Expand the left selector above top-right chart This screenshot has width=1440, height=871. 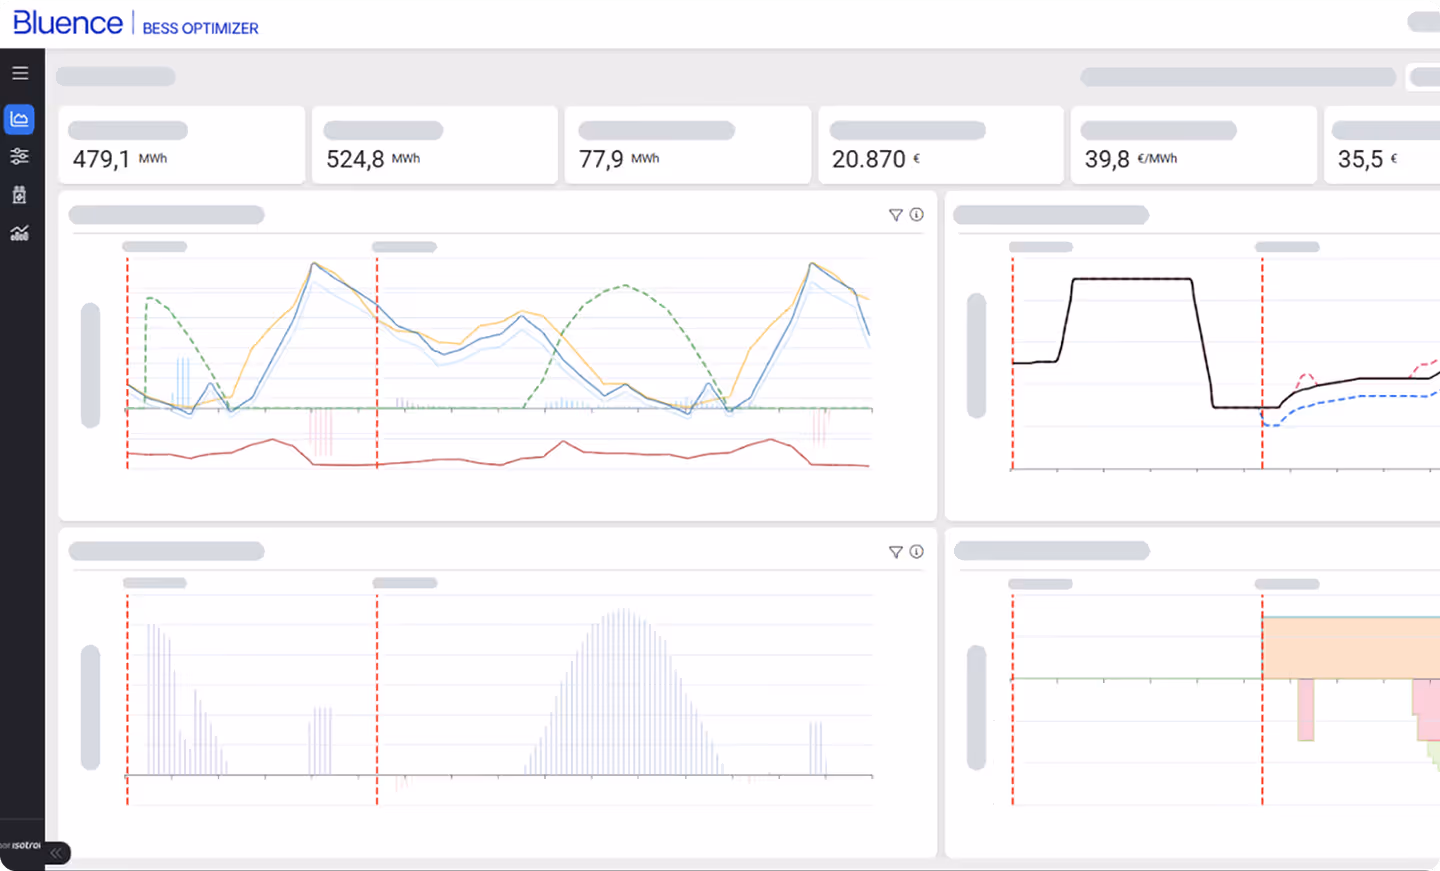coord(1040,246)
